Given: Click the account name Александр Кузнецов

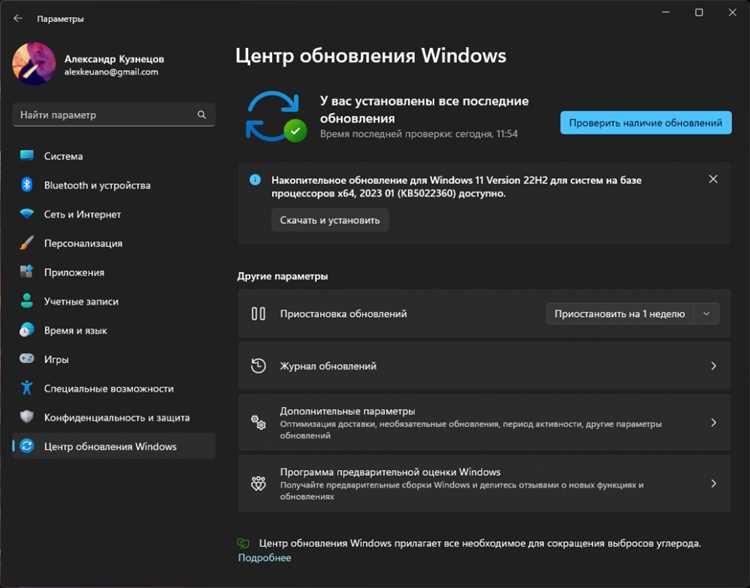Looking at the screenshot, I should tap(114, 59).
